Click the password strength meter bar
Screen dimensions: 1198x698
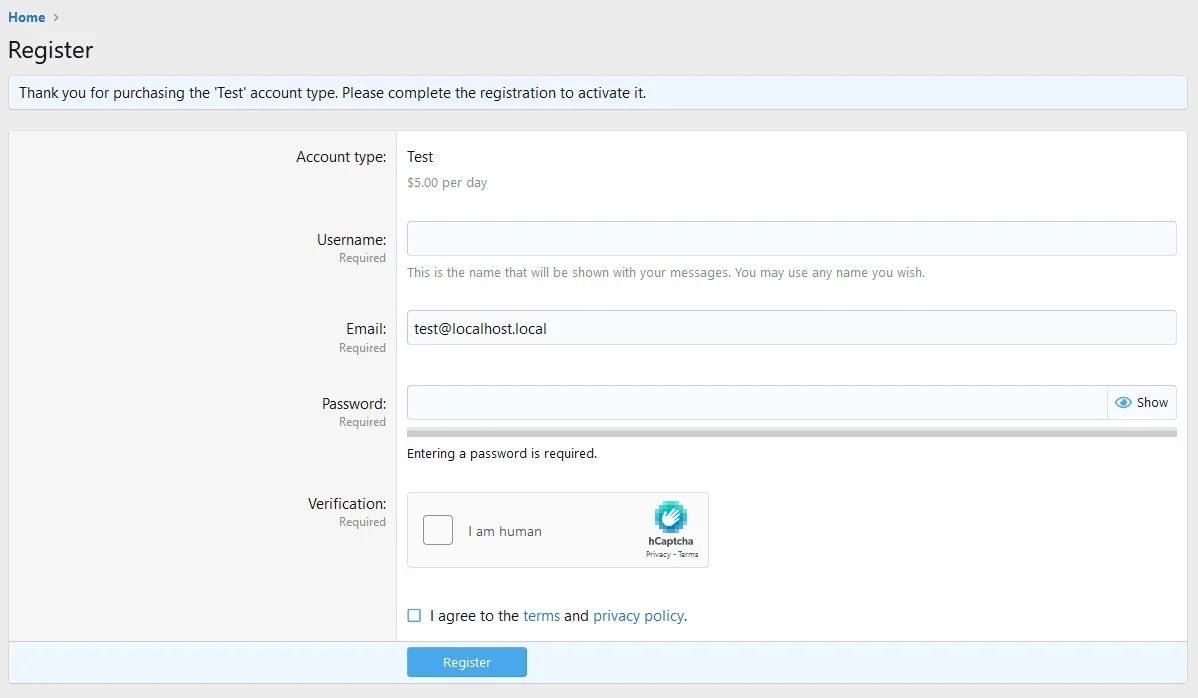[x=790, y=433]
